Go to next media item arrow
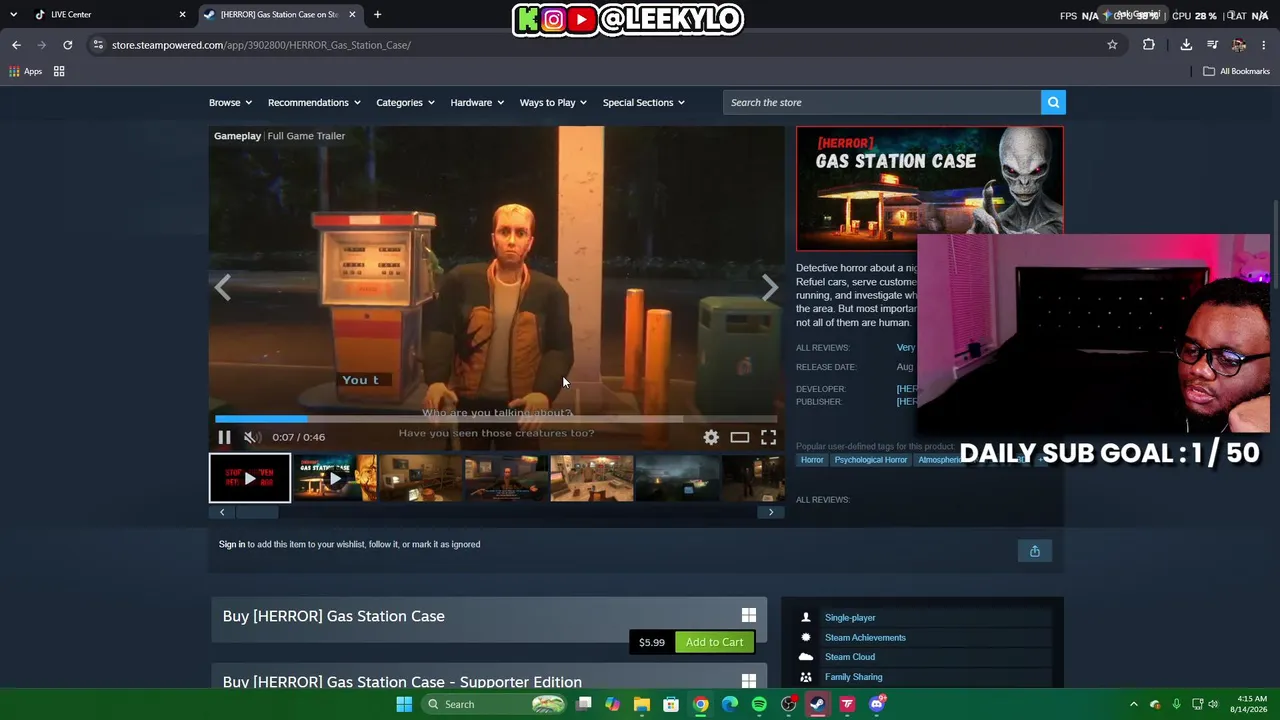 click(x=770, y=288)
